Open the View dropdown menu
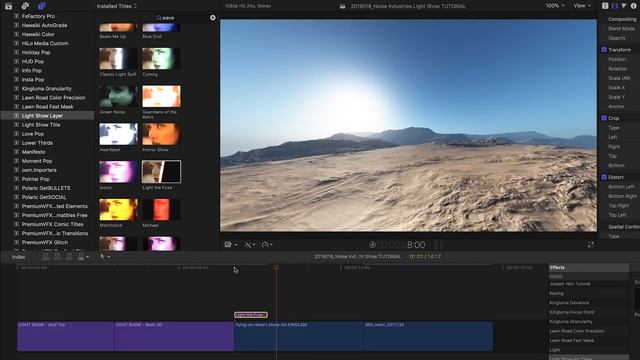The width and height of the screenshot is (640, 360). 582,6
